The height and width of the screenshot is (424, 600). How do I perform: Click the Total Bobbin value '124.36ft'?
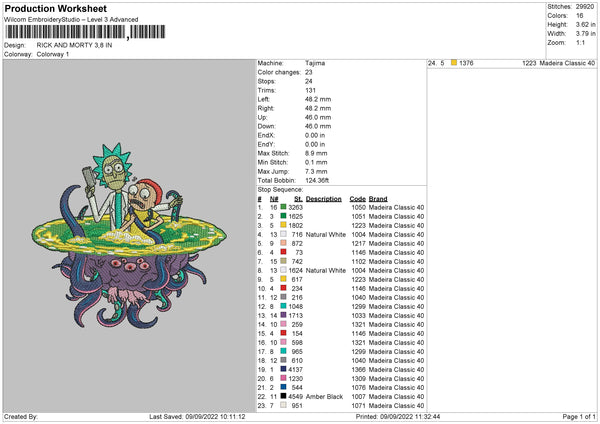317,180
